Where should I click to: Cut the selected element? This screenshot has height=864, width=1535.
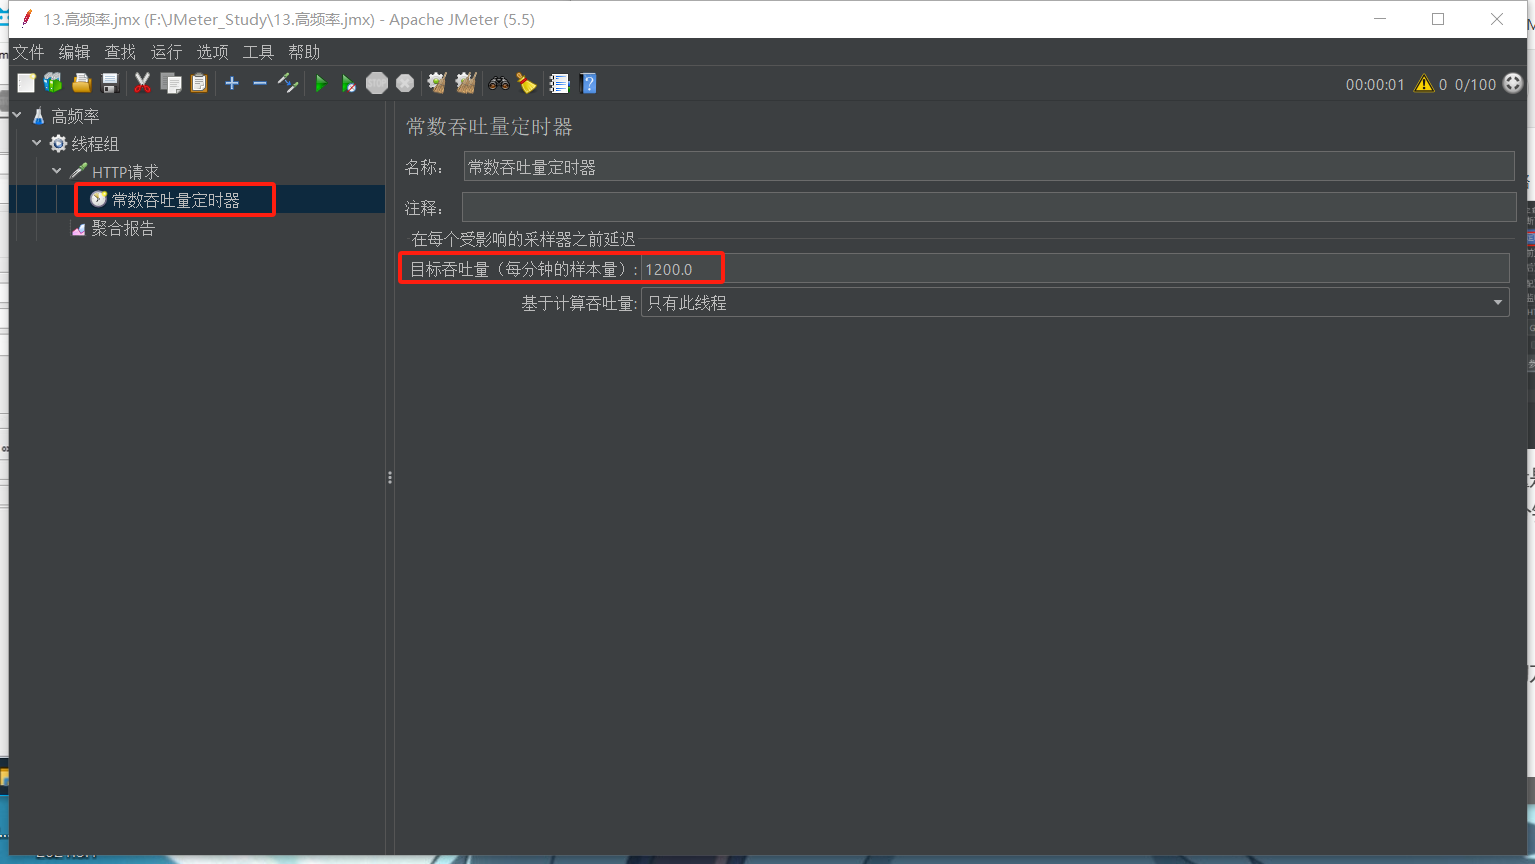click(143, 84)
